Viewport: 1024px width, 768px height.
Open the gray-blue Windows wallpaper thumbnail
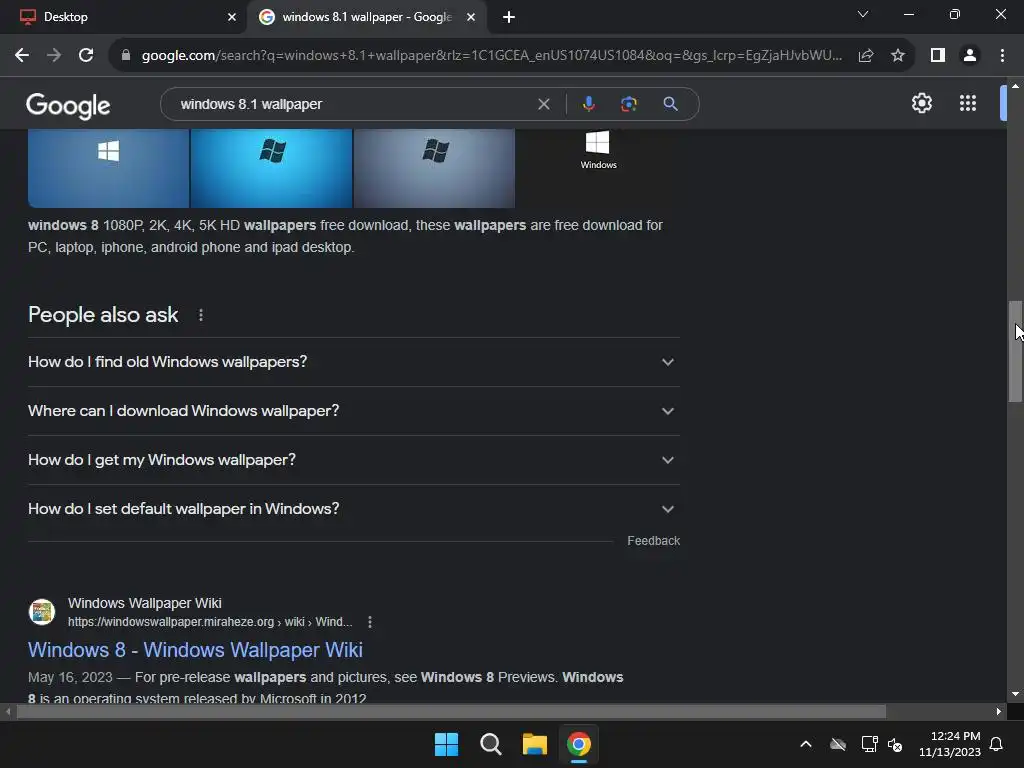click(x=434, y=168)
